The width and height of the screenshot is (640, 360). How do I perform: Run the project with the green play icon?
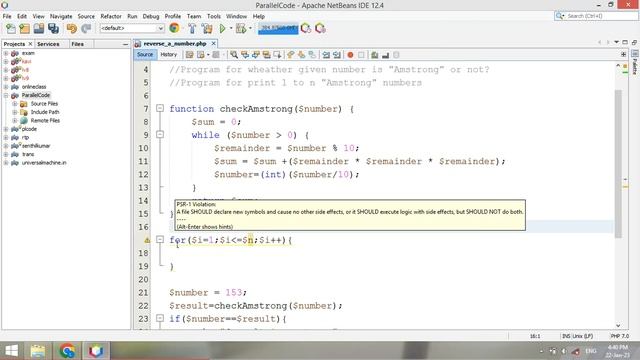222,29
